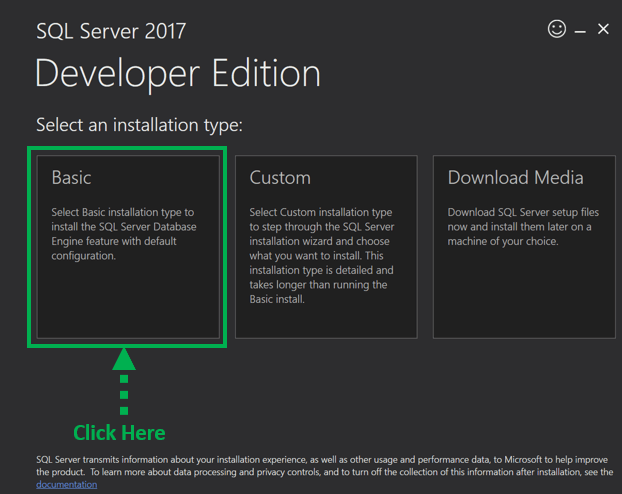This screenshot has width=622, height=494.
Task: Minimize the SQL Server installer window
Action: [x=580, y=30]
